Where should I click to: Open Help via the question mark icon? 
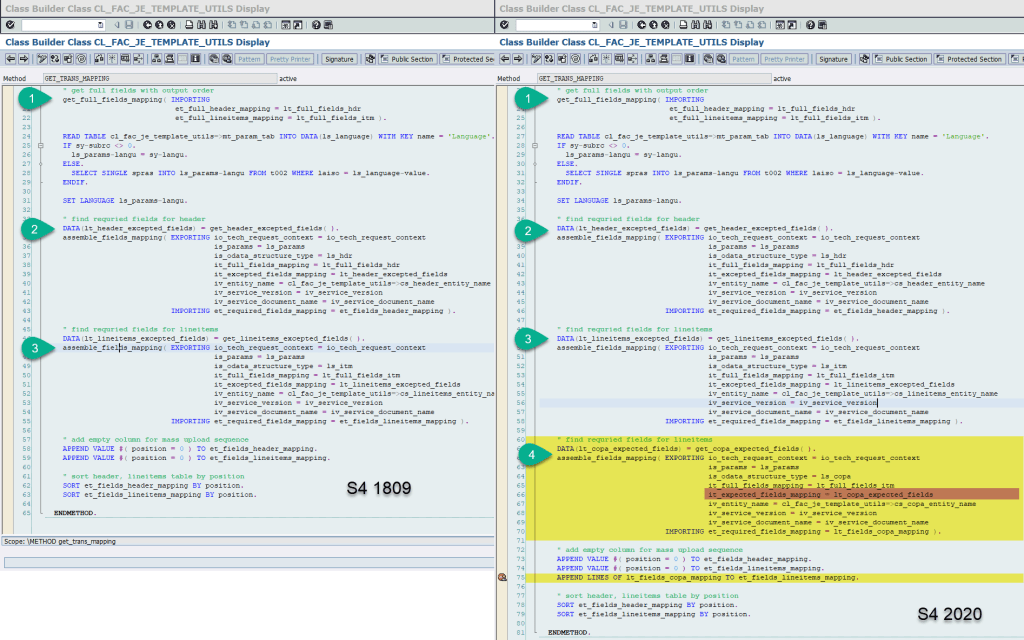point(317,26)
